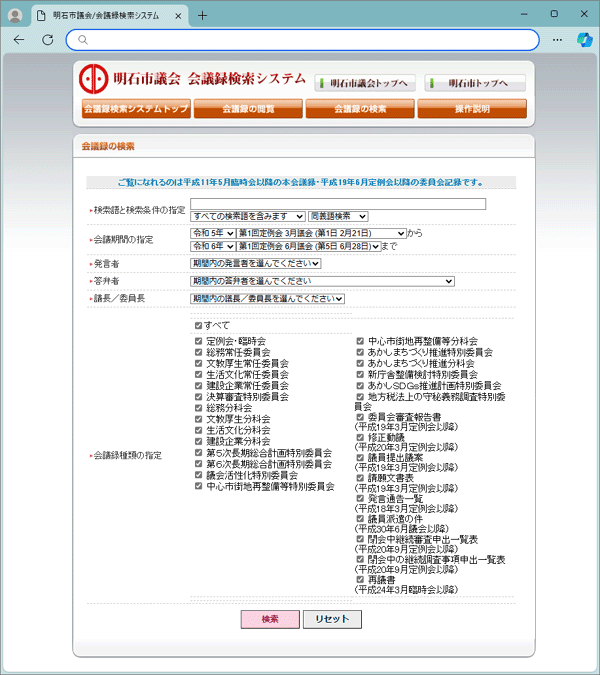This screenshot has width=600, height=675.
Task: Open 答弁者 respondent dropdown
Action: click(322, 281)
